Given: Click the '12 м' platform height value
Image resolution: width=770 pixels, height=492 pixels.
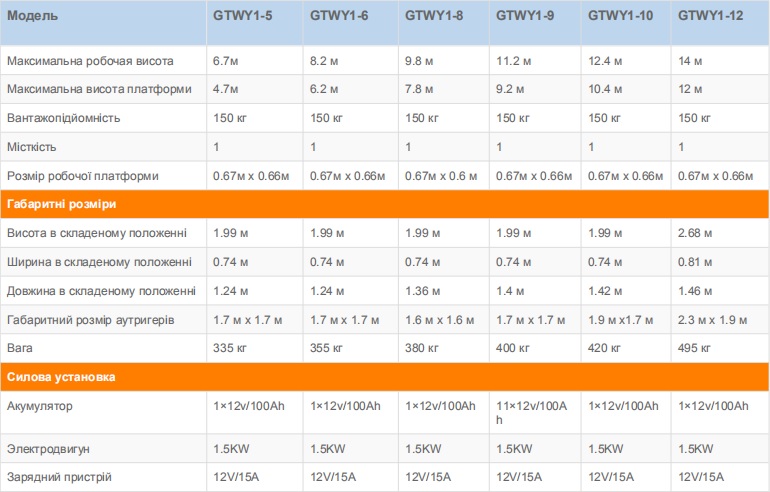Looking at the screenshot, I should click(x=689, y=89).
